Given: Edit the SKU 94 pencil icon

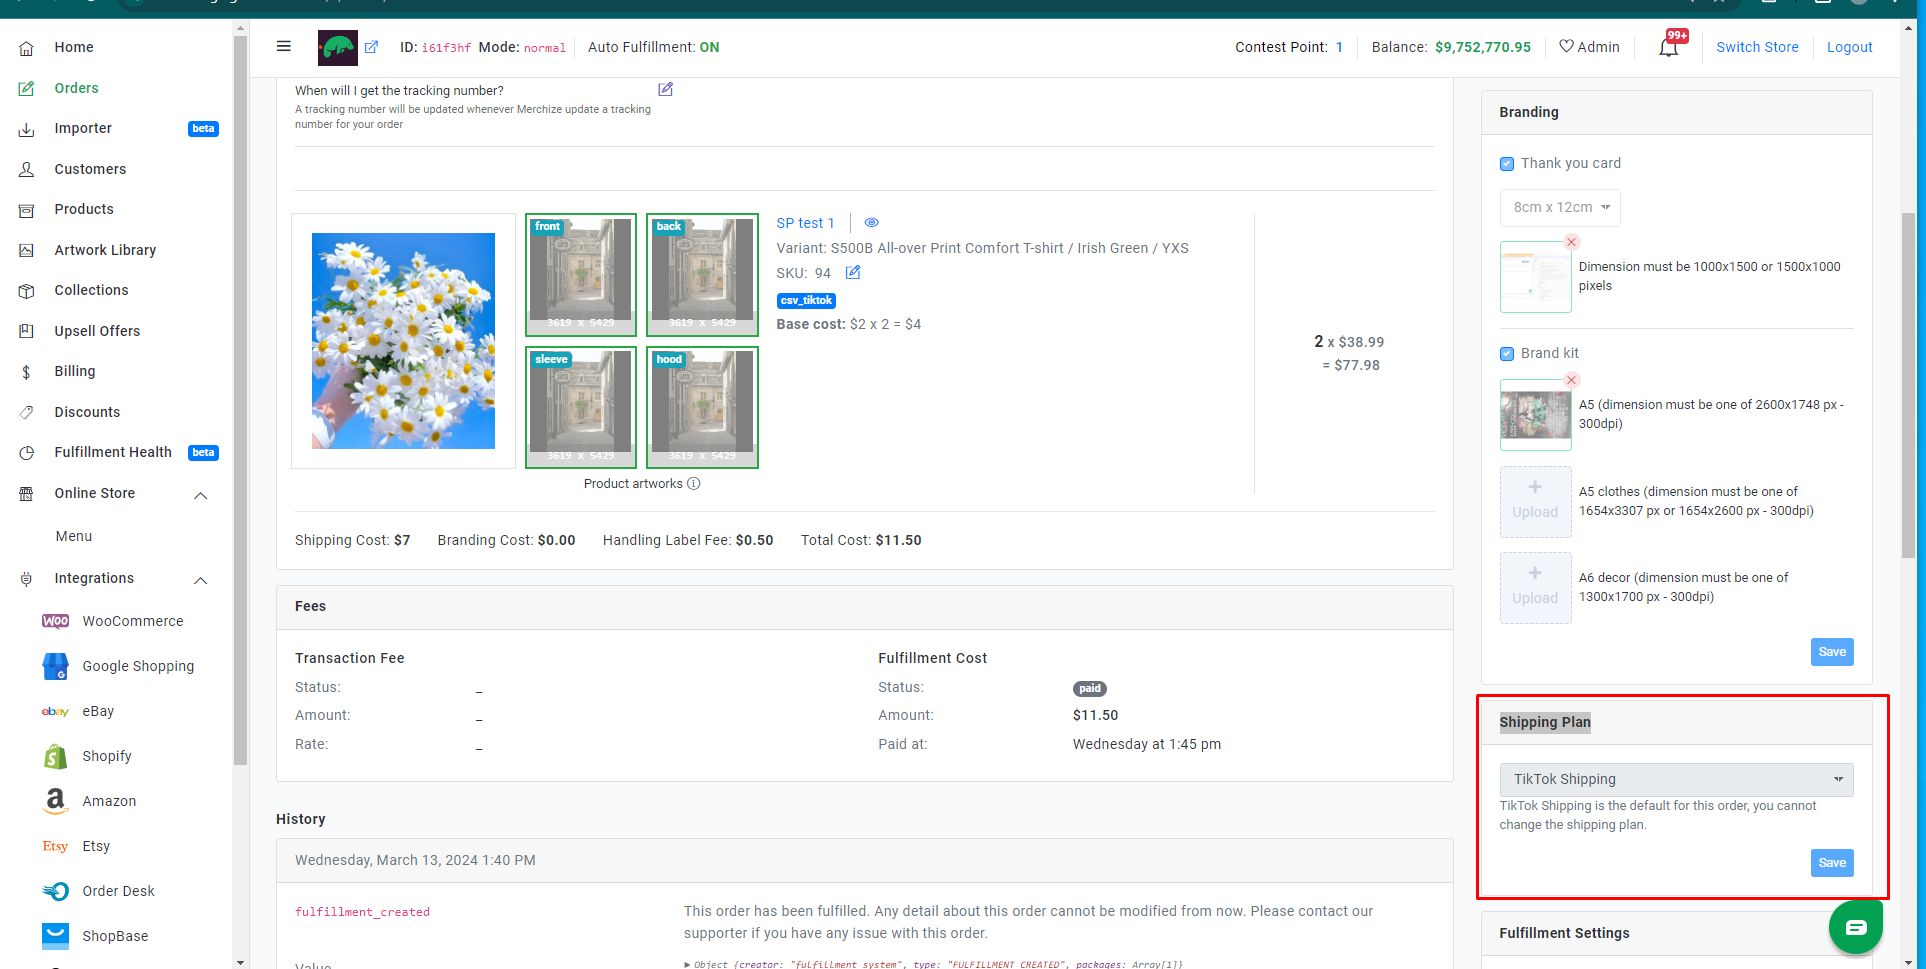Looking at the screenshot, I should (x=853, y=272).
